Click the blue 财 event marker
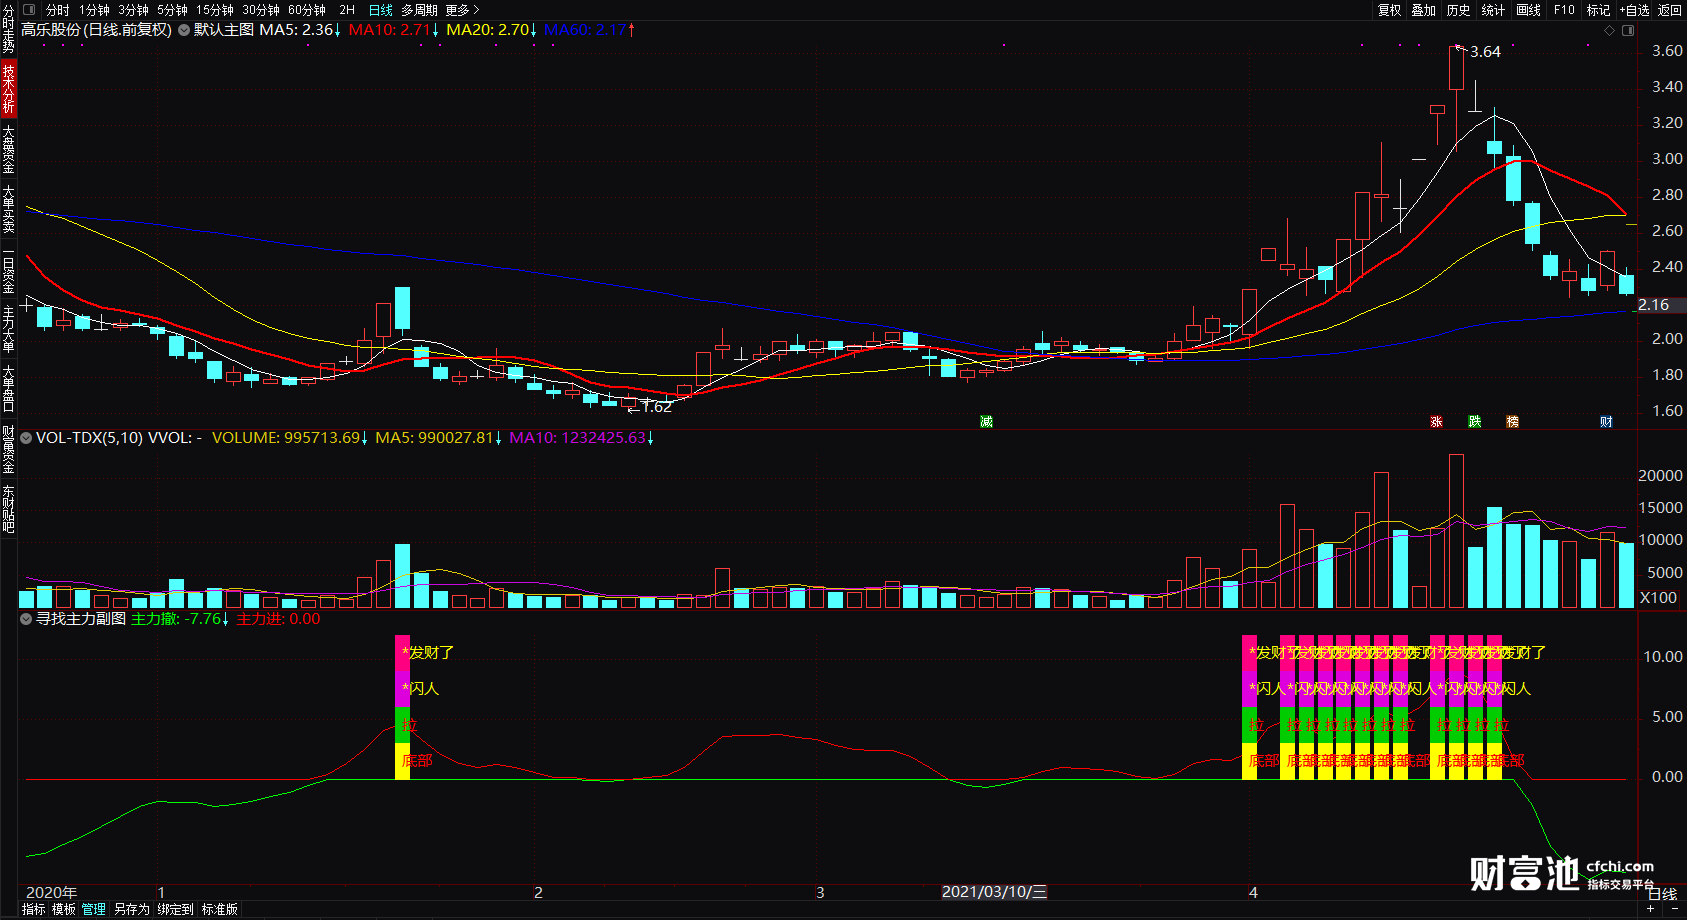This screenshot has width=1687, height=920. point(1606,421)
